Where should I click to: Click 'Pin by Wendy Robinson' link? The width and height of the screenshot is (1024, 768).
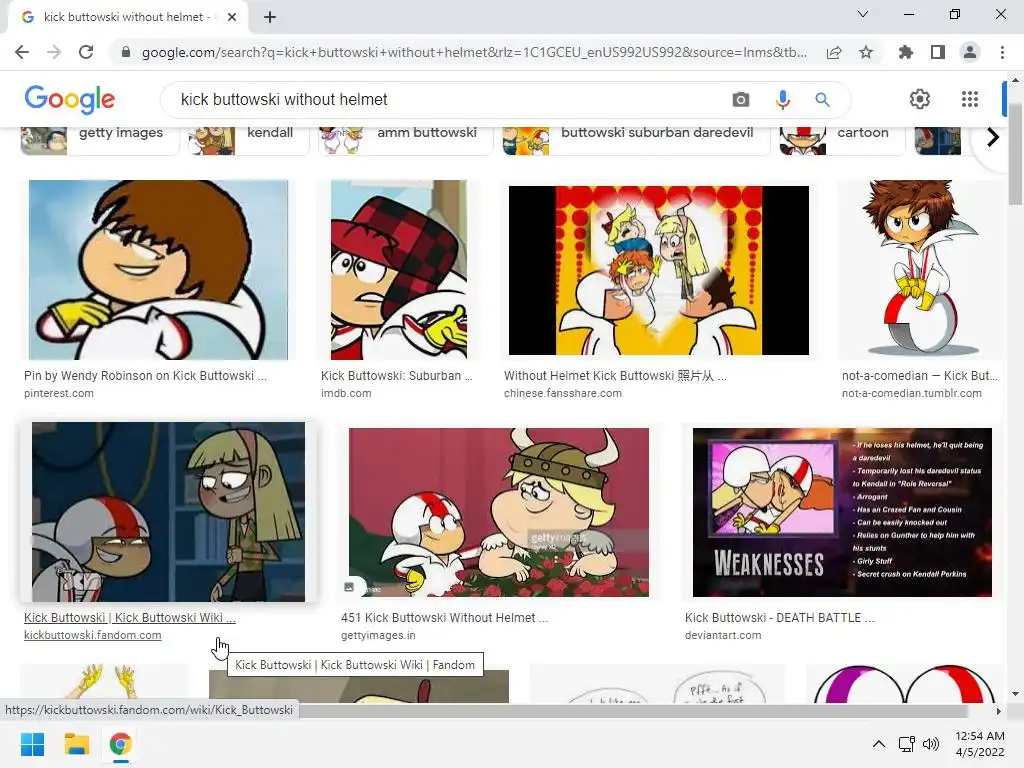click(x=145, y=376)
